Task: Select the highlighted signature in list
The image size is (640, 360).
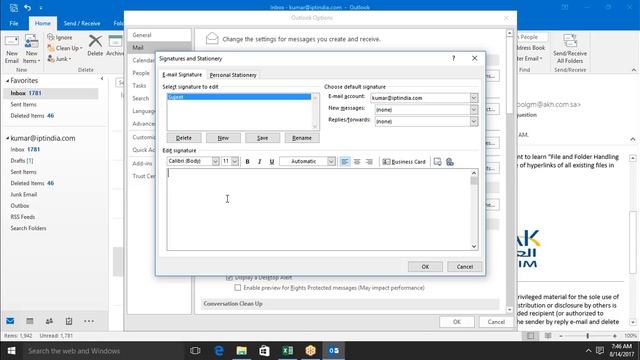Action: 239,97
